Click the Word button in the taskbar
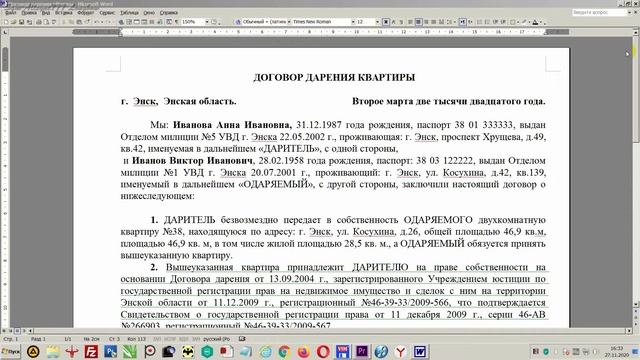Image resolution: width=640 pixels, height=360 pixels. tap(420, 351)
